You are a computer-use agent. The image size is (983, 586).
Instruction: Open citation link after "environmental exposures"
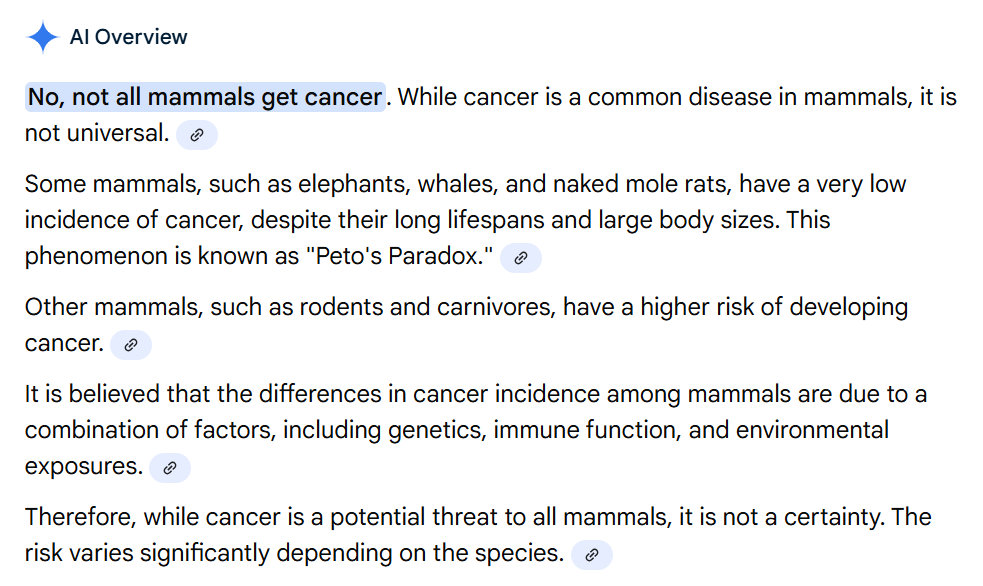tap(170, 467)
